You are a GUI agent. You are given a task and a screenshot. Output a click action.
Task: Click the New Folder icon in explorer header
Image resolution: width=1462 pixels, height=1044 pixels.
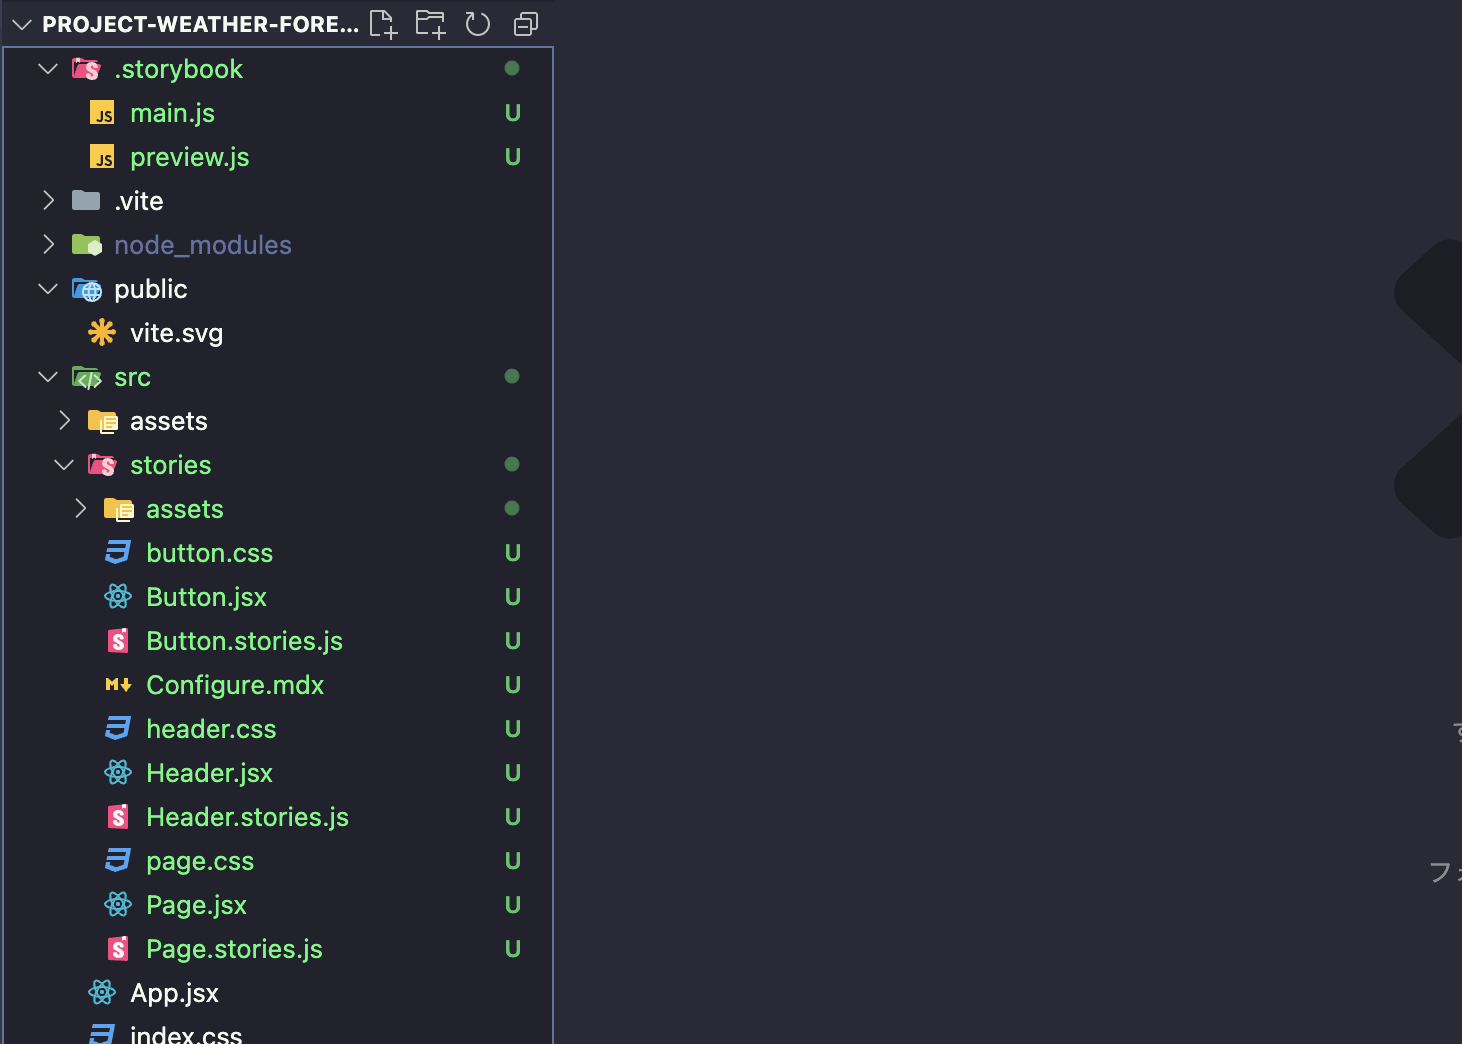430,24
